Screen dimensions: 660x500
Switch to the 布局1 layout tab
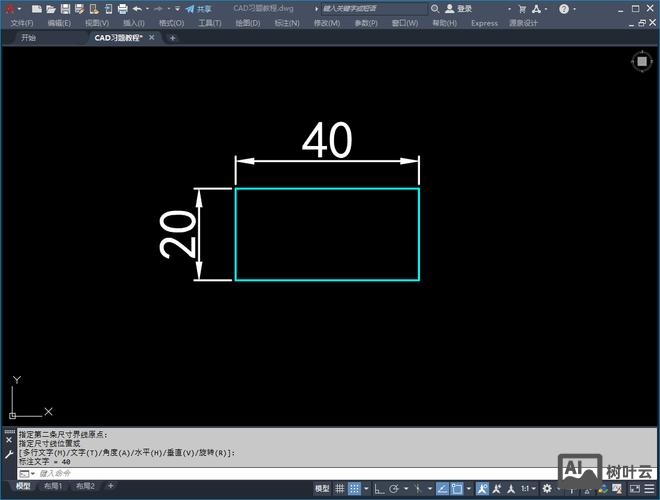(51, 486)
